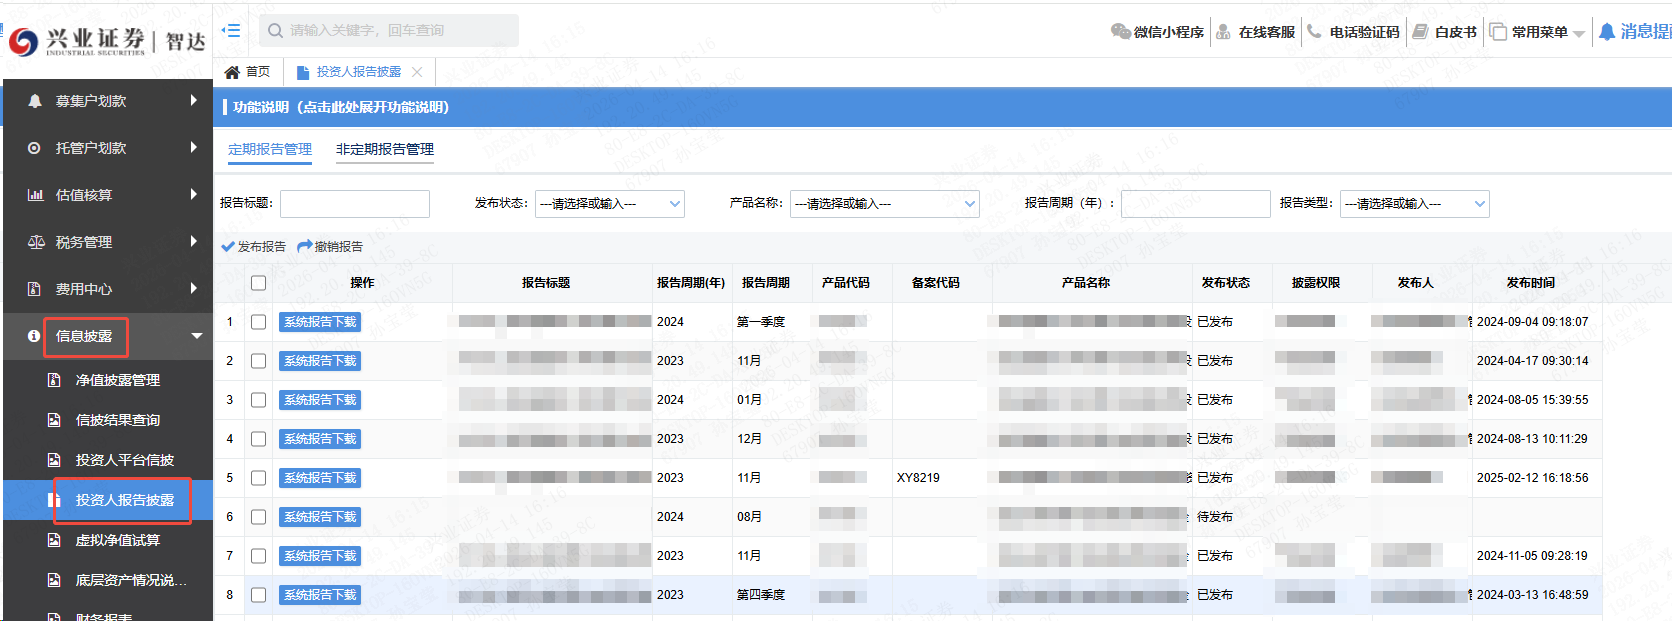The height and width of the screenshot is (621, 1672).
Task: Check row 8 checkbox for 第四季度
Action: pyautogui.click(x=258, y=595)
